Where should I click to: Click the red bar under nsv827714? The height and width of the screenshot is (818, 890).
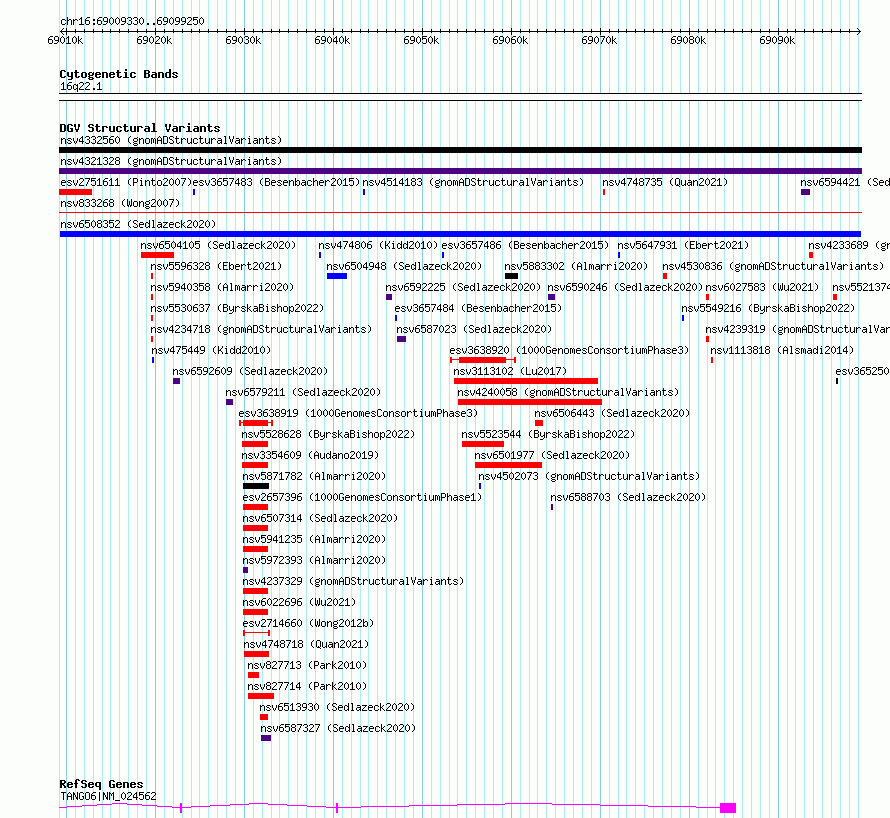coord(261,696)
